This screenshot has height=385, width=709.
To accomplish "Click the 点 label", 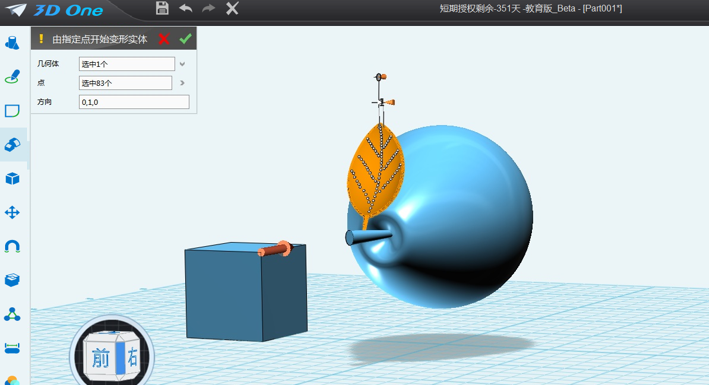I will tap(41, 83).
